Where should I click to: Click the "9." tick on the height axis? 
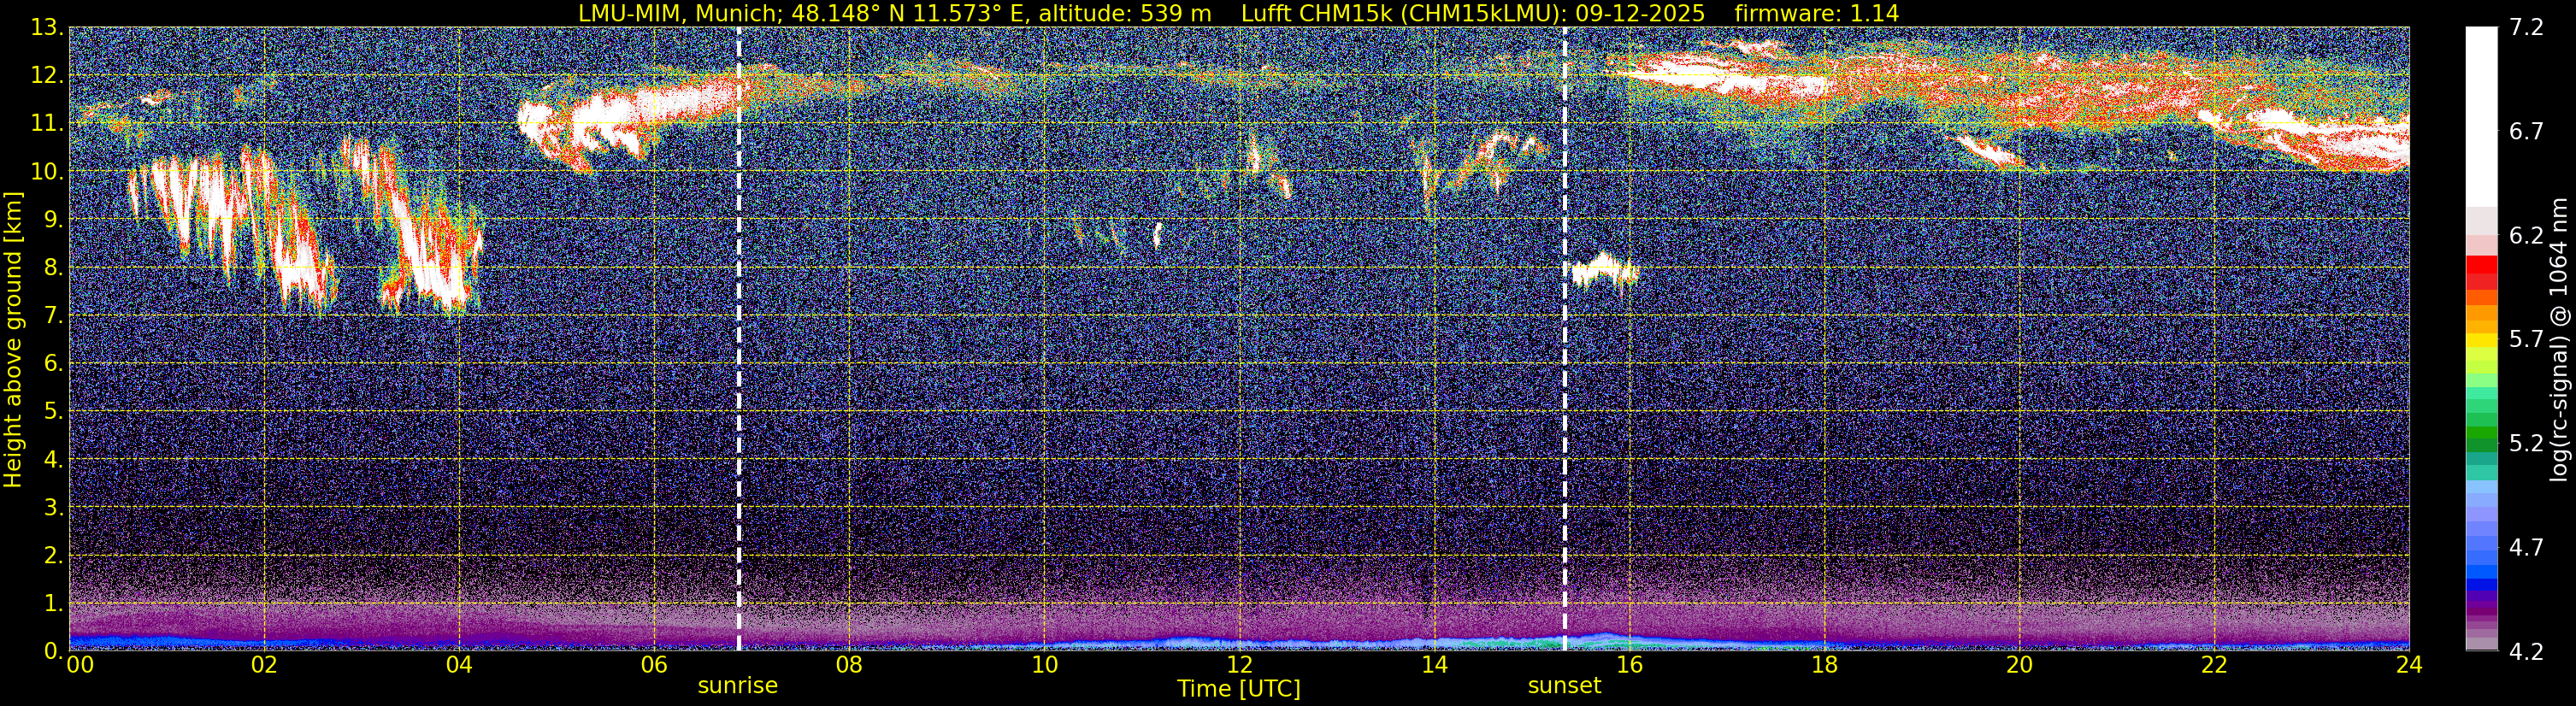coord(52,220)
